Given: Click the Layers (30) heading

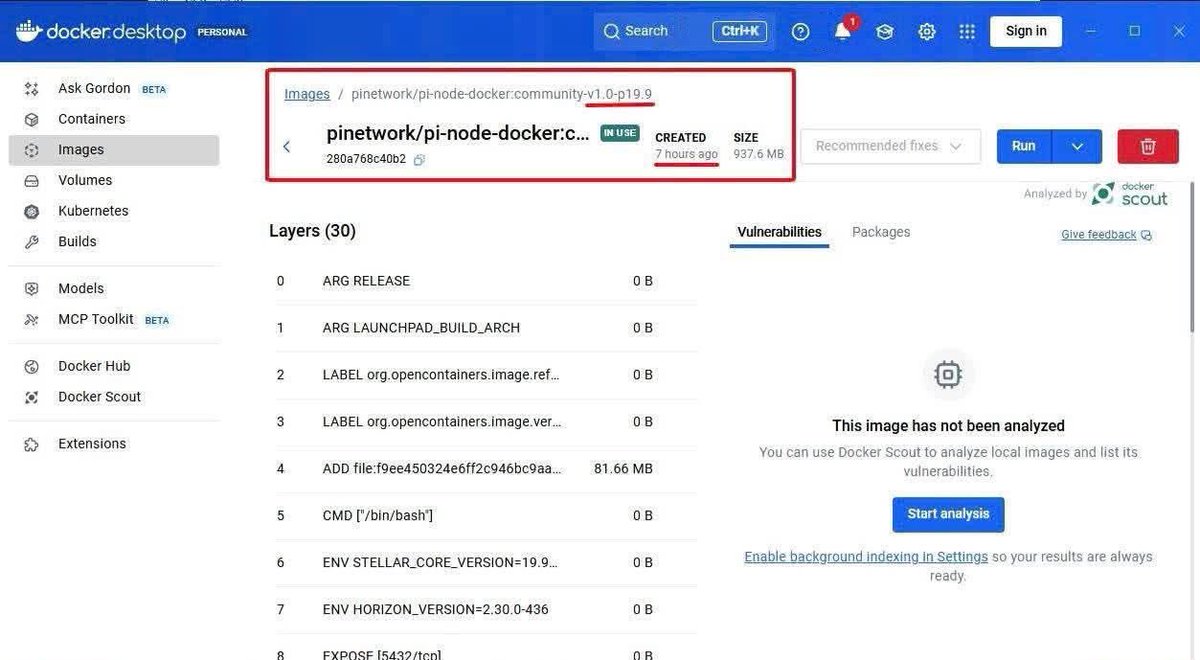Looking at the screenshot, I should click(x=312, y=231).
